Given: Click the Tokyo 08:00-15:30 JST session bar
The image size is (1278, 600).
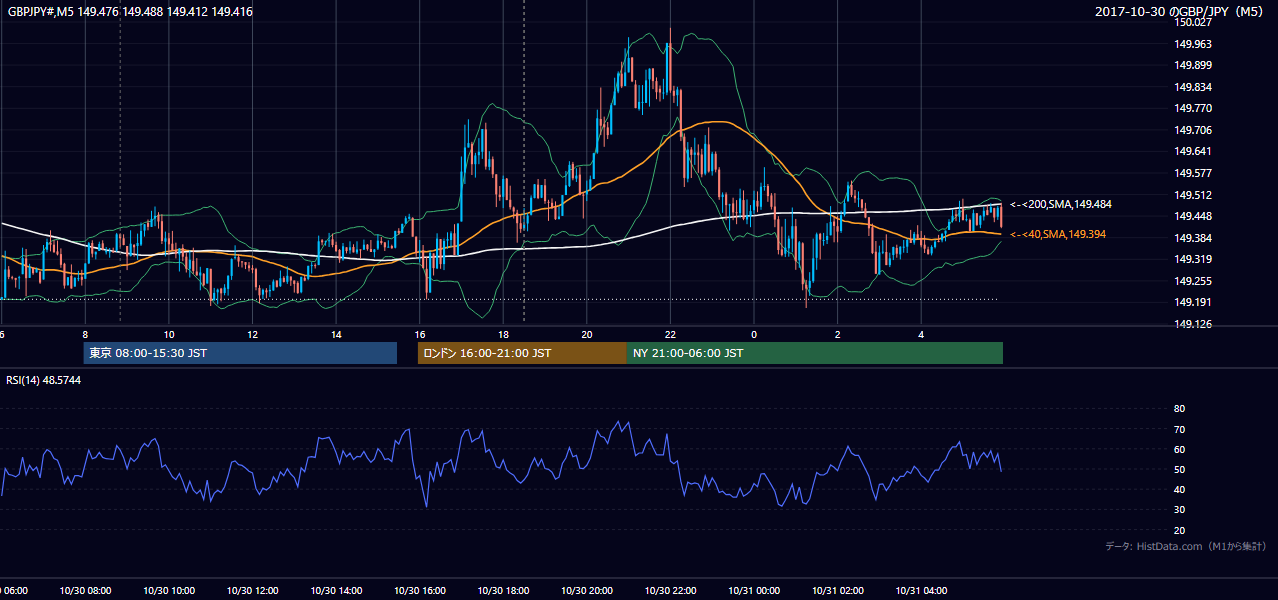Looking at the screenshot, I should [x=240, y=353].
